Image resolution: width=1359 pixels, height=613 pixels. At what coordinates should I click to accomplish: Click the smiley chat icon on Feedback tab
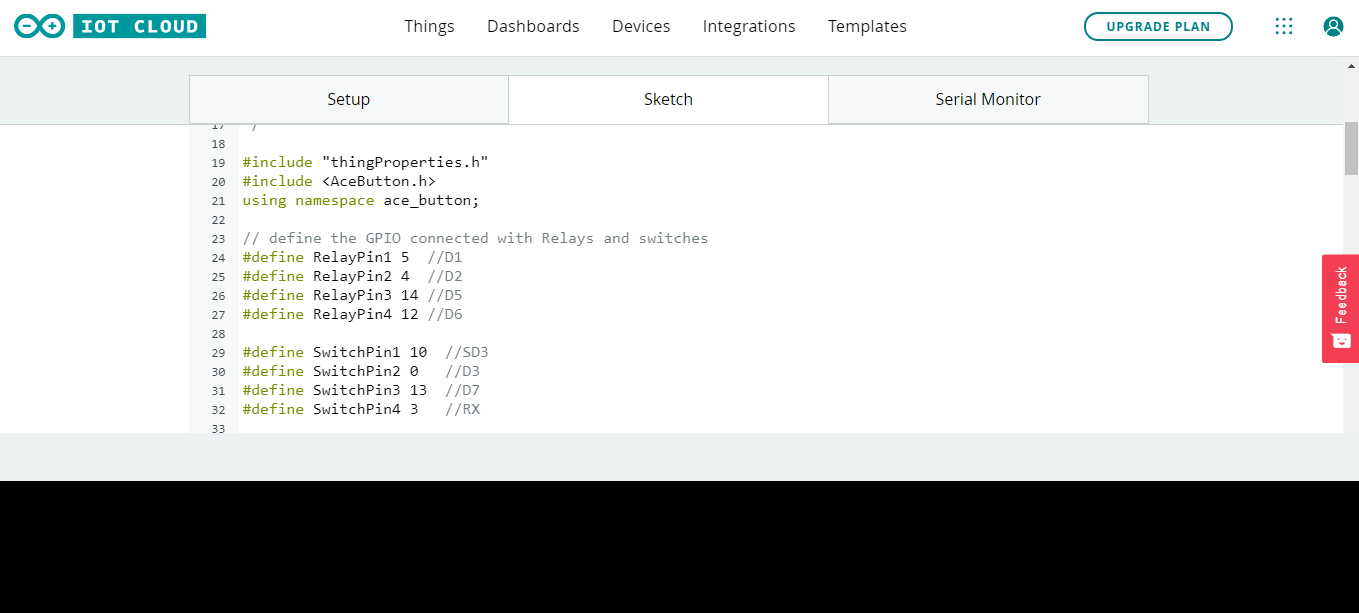pyautogui.click(x=1340, y=340)
